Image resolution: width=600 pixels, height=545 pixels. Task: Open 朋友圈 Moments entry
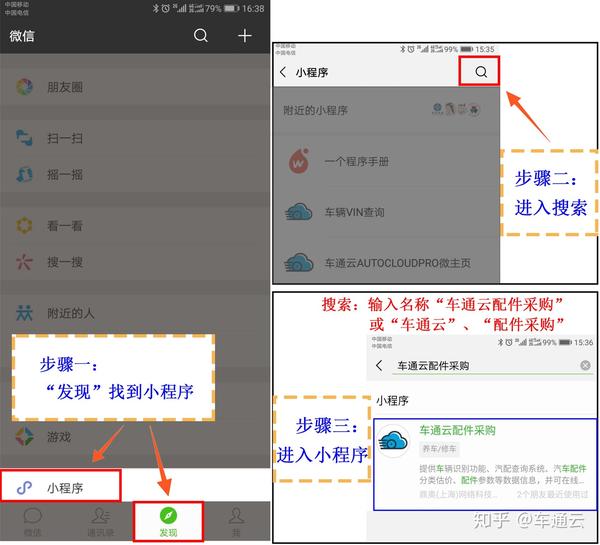click(x=135, y=87)
